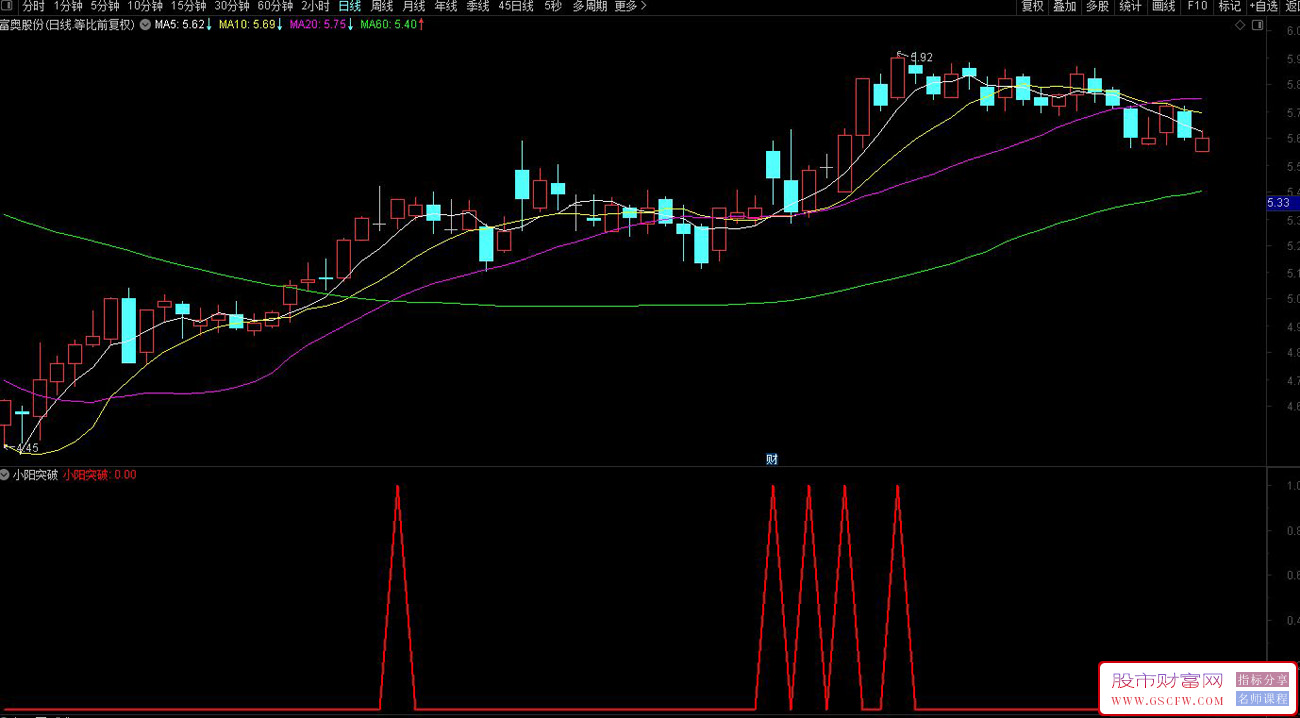
Task: Open the 股市财富网 website link
Action: [1167, 686]
